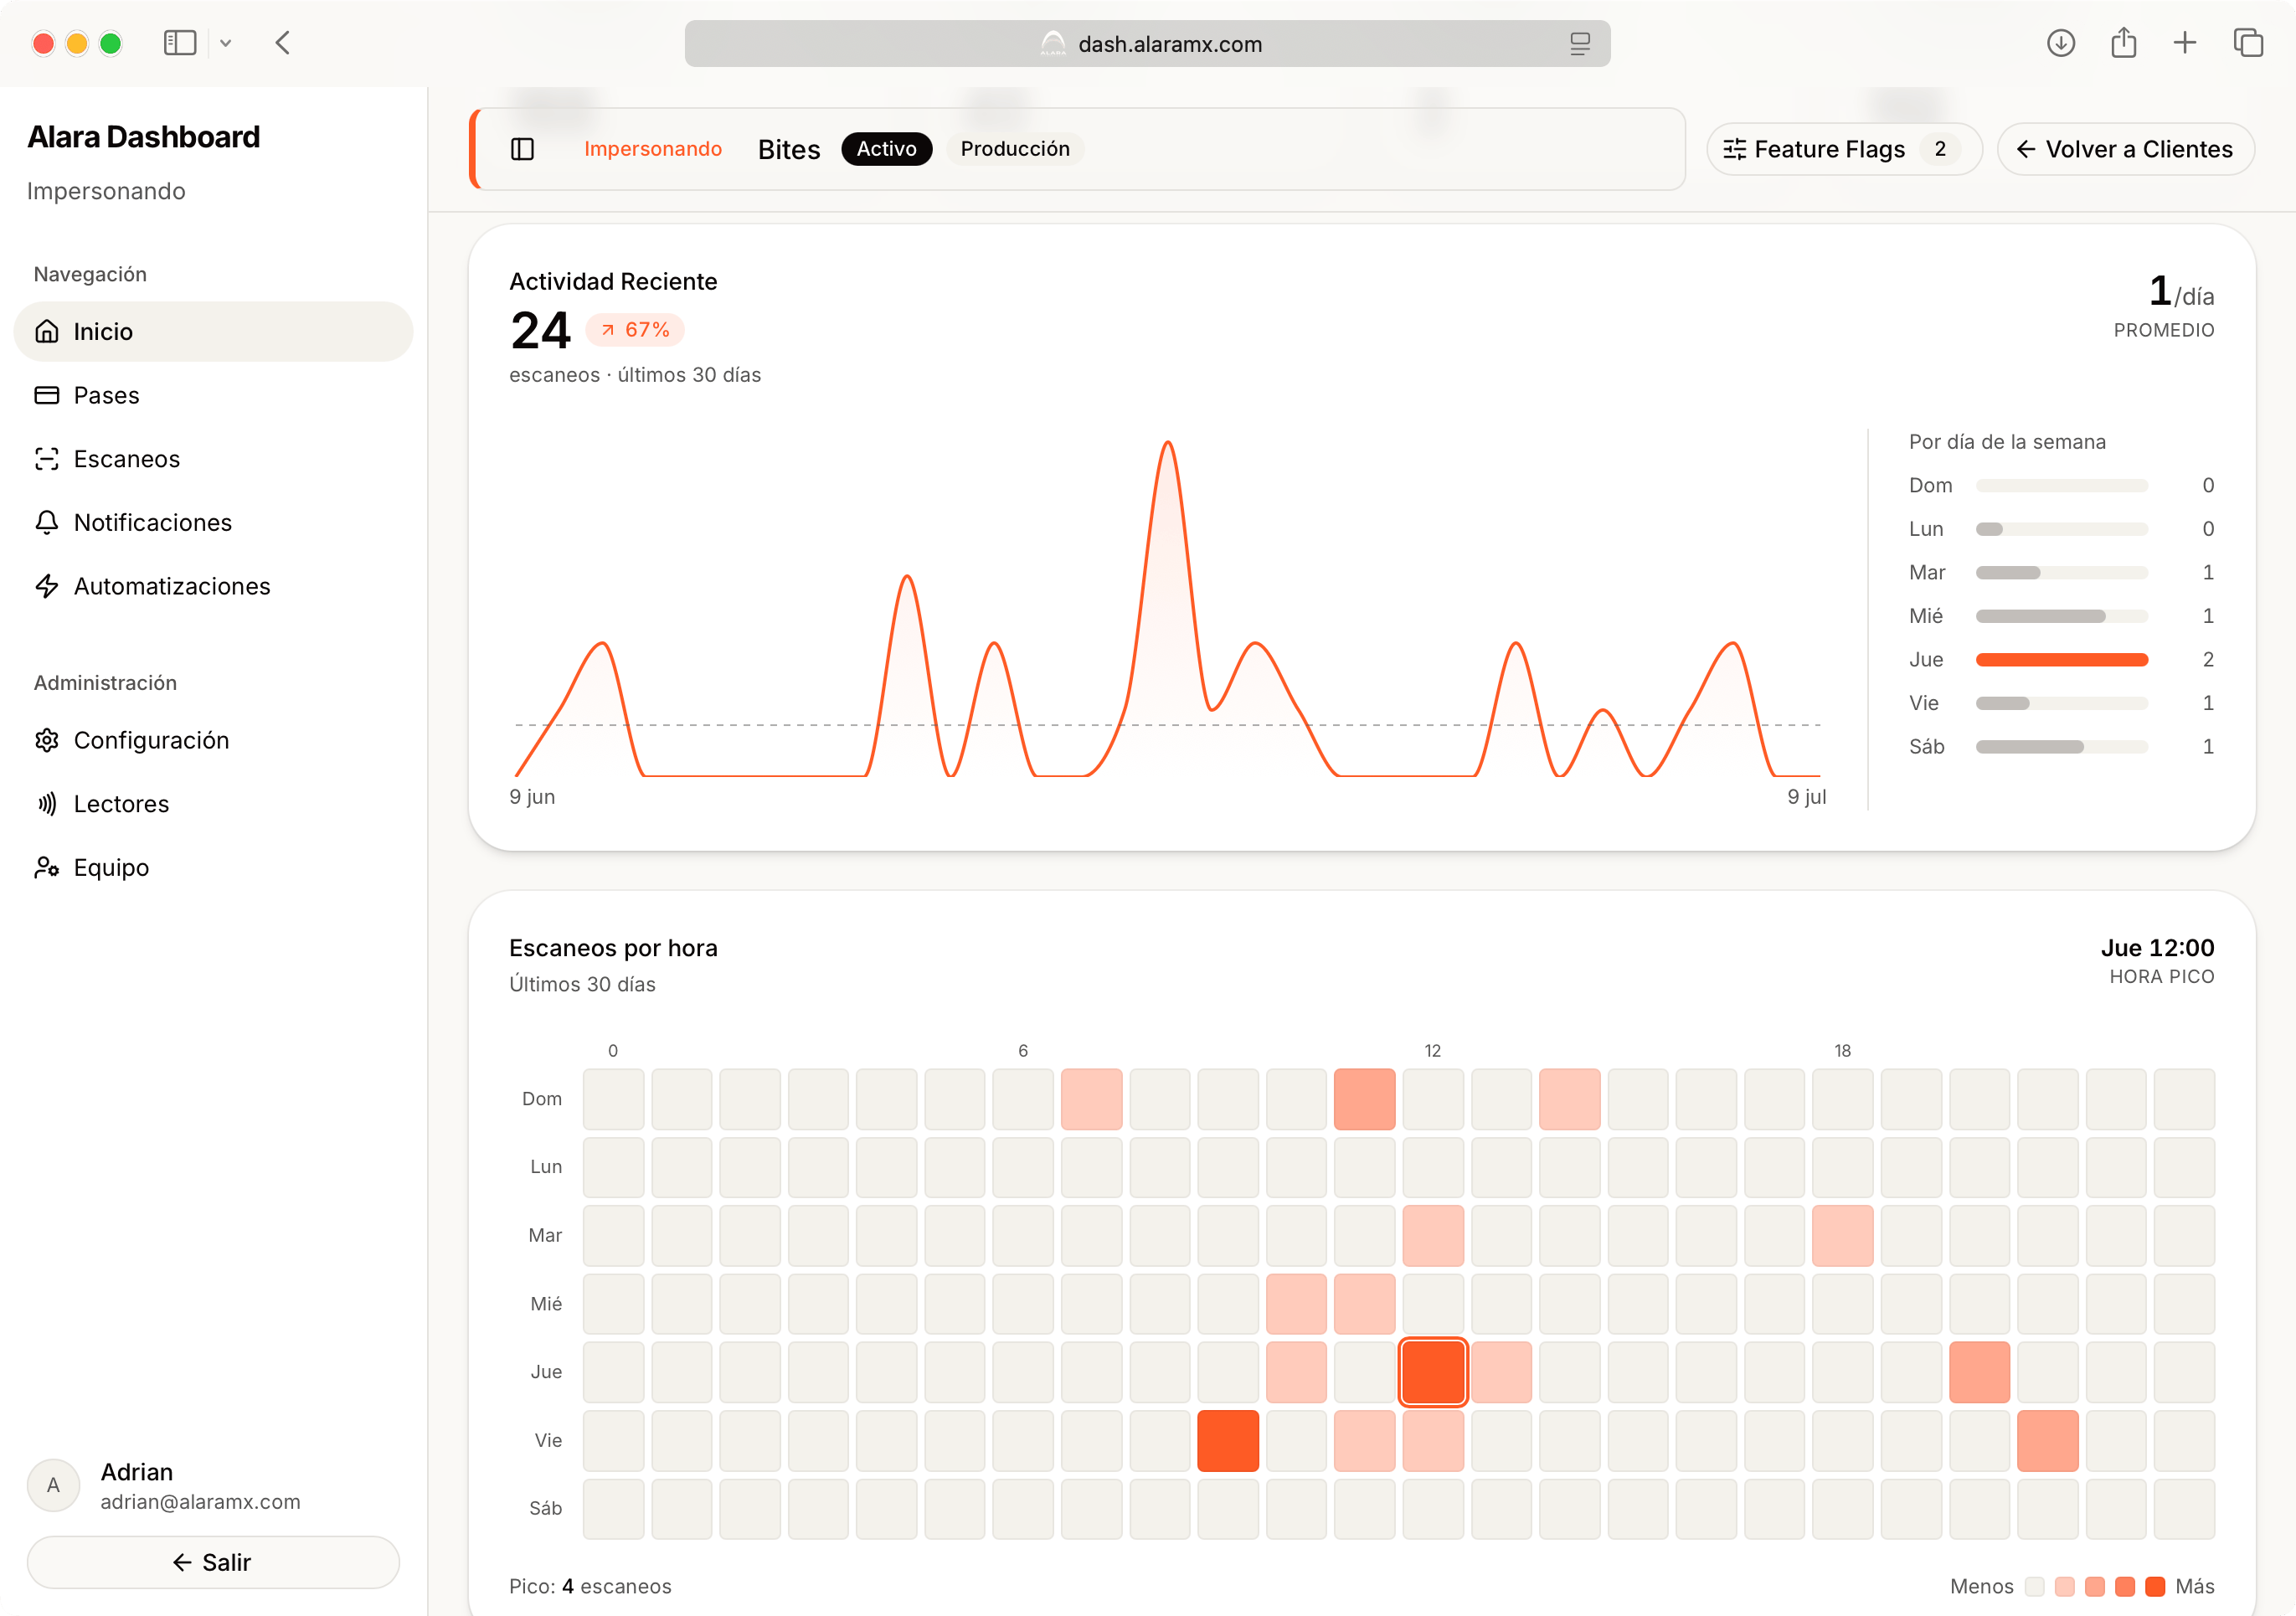The image size is (2296, 1616).
Task: Open Automatizaciones in navigation
Action: 213,586
